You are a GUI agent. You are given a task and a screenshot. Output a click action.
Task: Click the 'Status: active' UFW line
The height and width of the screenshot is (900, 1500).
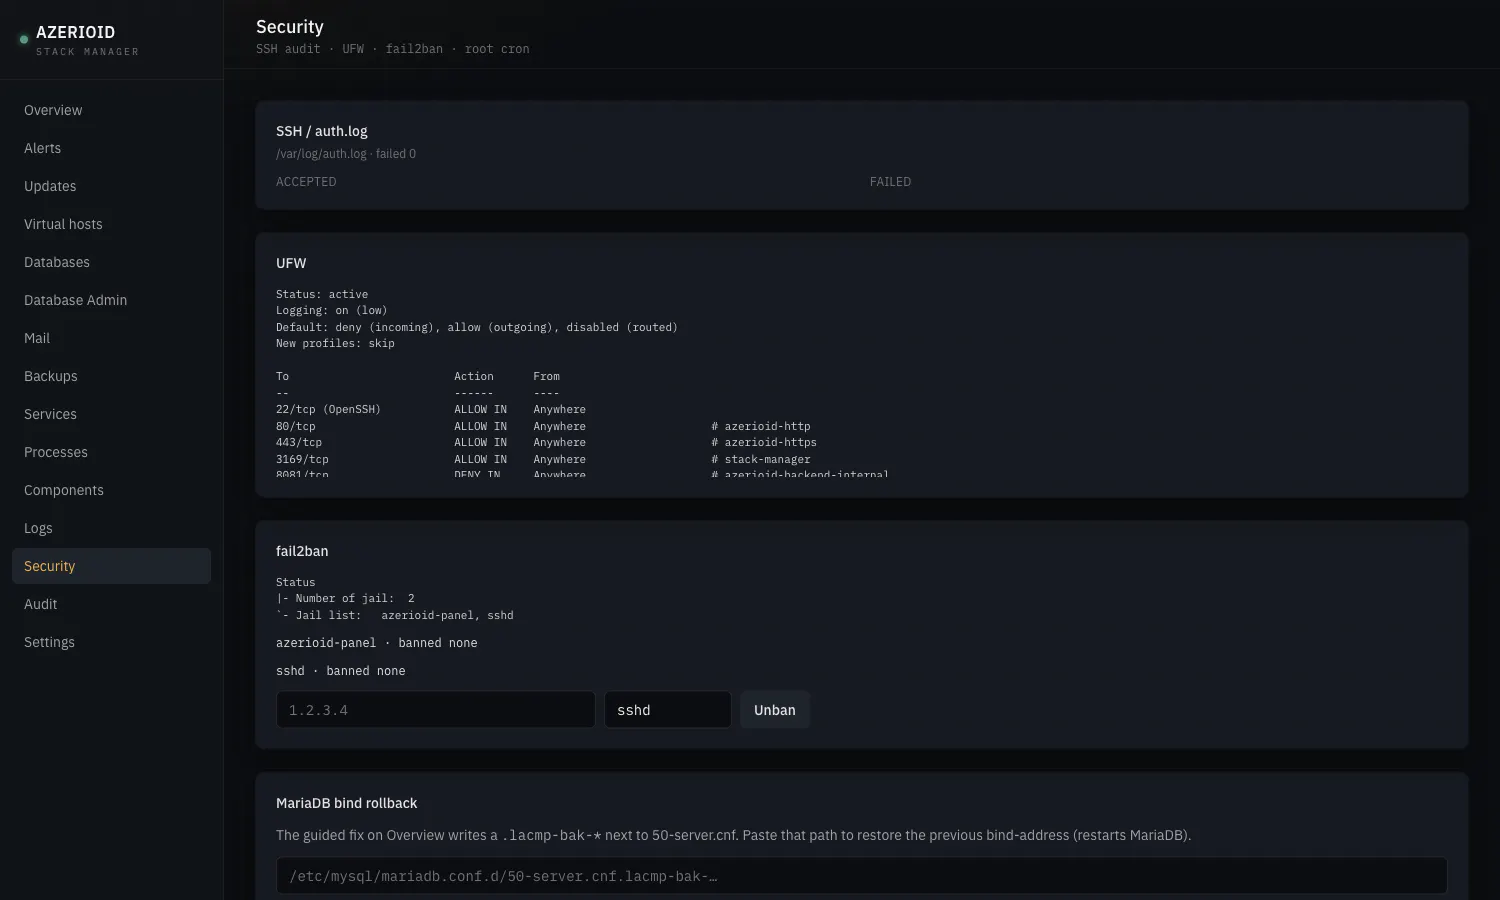point(322,294)
